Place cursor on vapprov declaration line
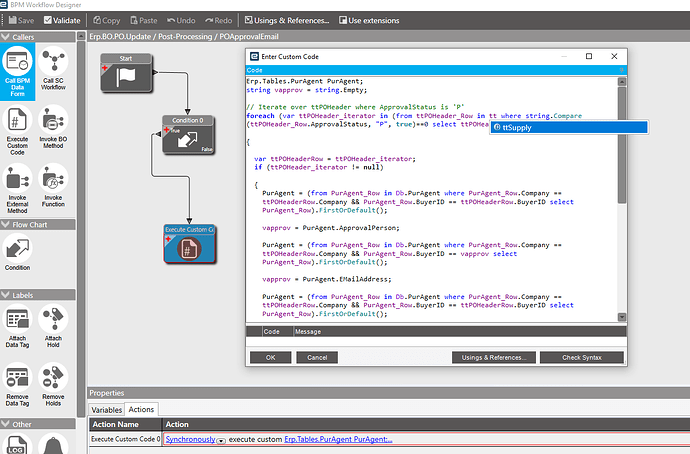Image resolution: width=690 pixels, height=454 pixels. click(307, 90)
